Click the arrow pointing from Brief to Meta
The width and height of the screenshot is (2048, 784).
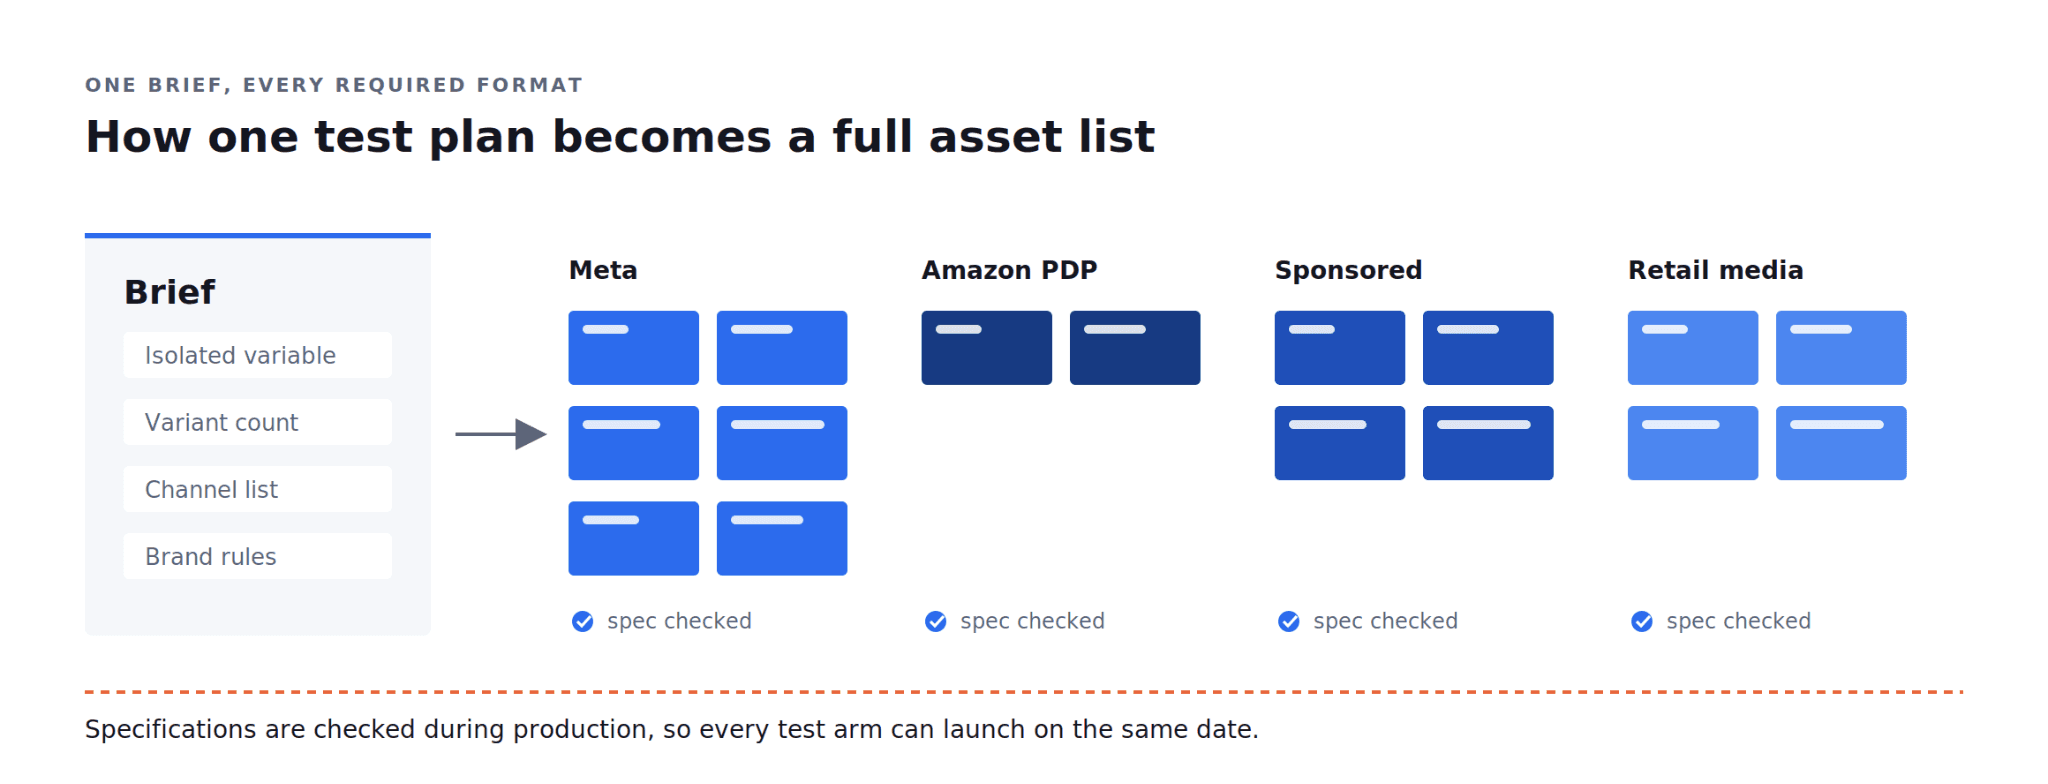pos(501,434)
